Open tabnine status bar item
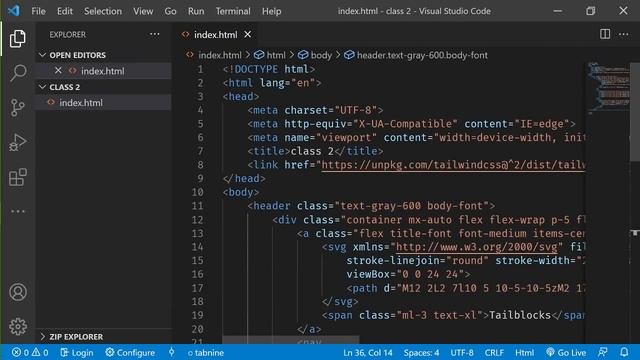The height and width of the screenshot is (360, 640). click(206, 353)
